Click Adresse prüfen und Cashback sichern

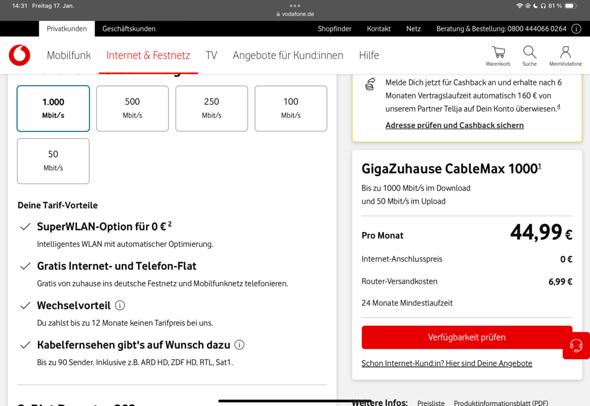(x=455, y=125)
